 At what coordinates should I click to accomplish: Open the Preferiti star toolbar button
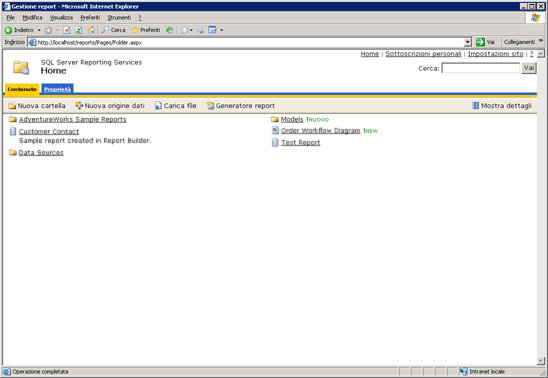[x=146, y=30]
